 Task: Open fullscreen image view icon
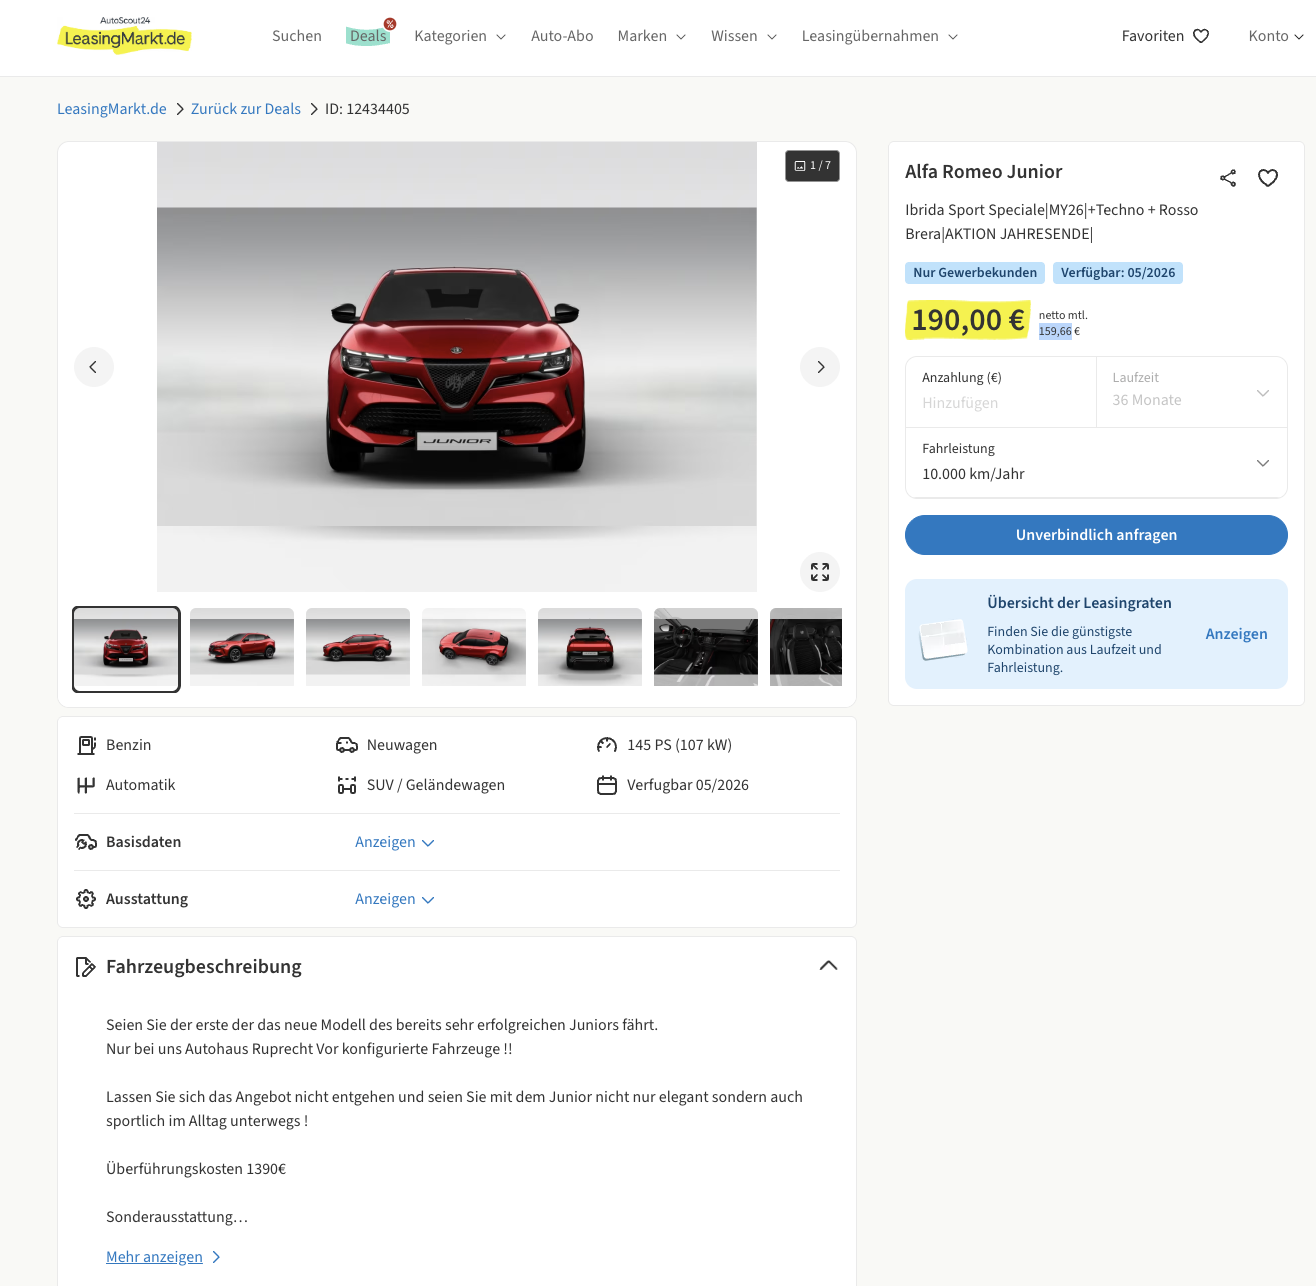(820, 572)
